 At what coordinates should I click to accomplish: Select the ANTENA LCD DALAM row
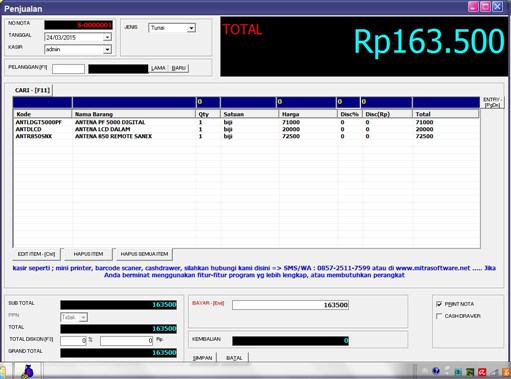[247, 129]
